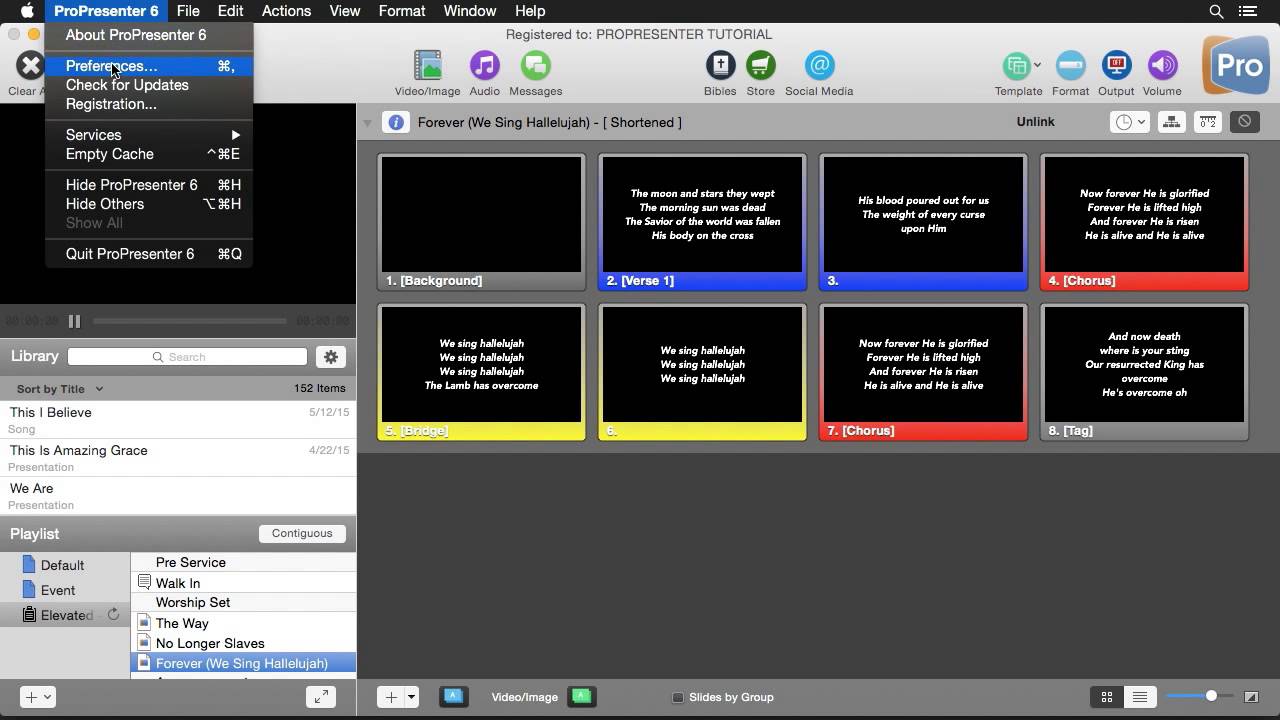
Task: Select Walk In playlist item
Action: click(243, 583)
